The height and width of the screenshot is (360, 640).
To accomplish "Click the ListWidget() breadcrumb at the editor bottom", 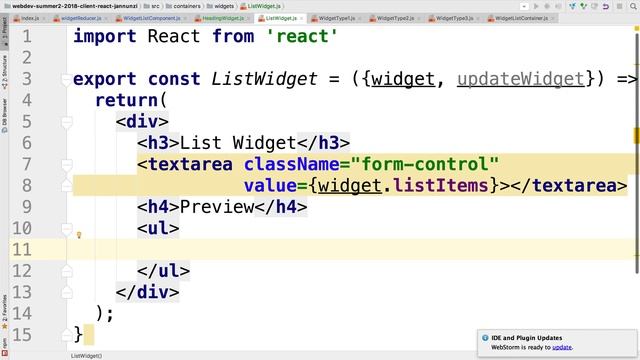I will 87,356.
